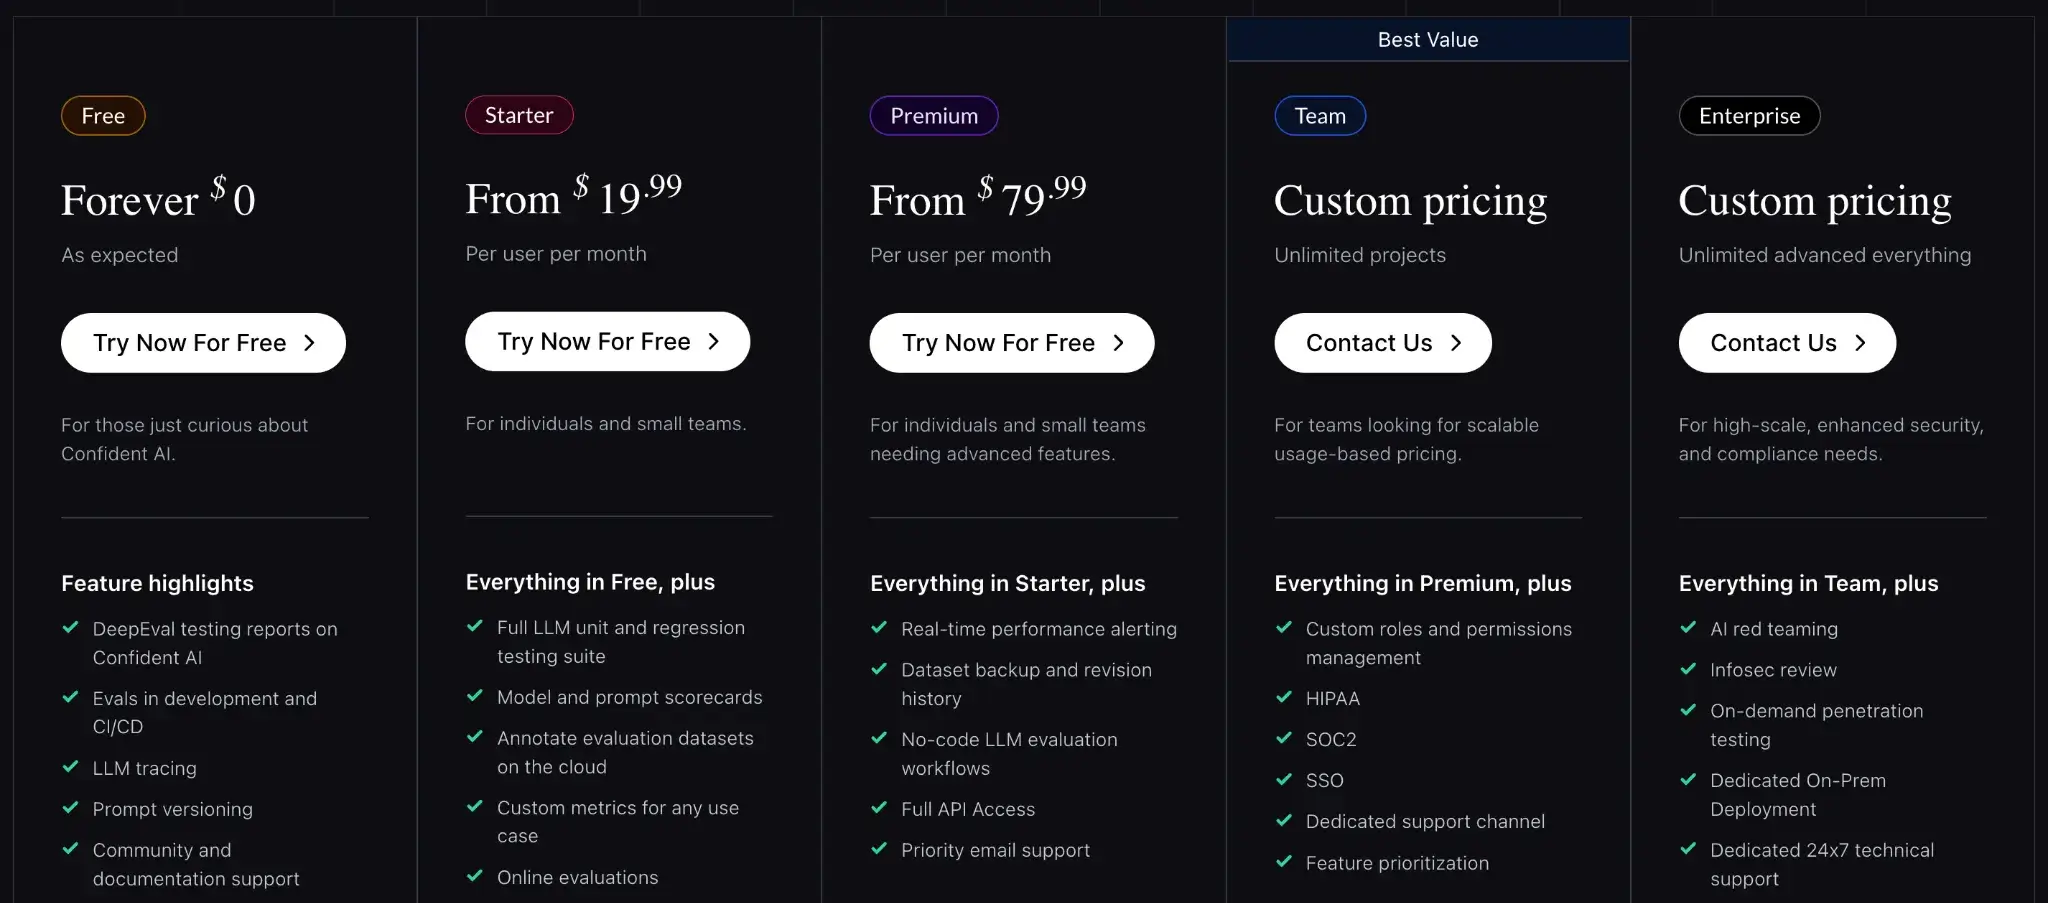The image size is (2048, 903).
Task: Contact sales for the Team plan
Action: coord(1382,343)
